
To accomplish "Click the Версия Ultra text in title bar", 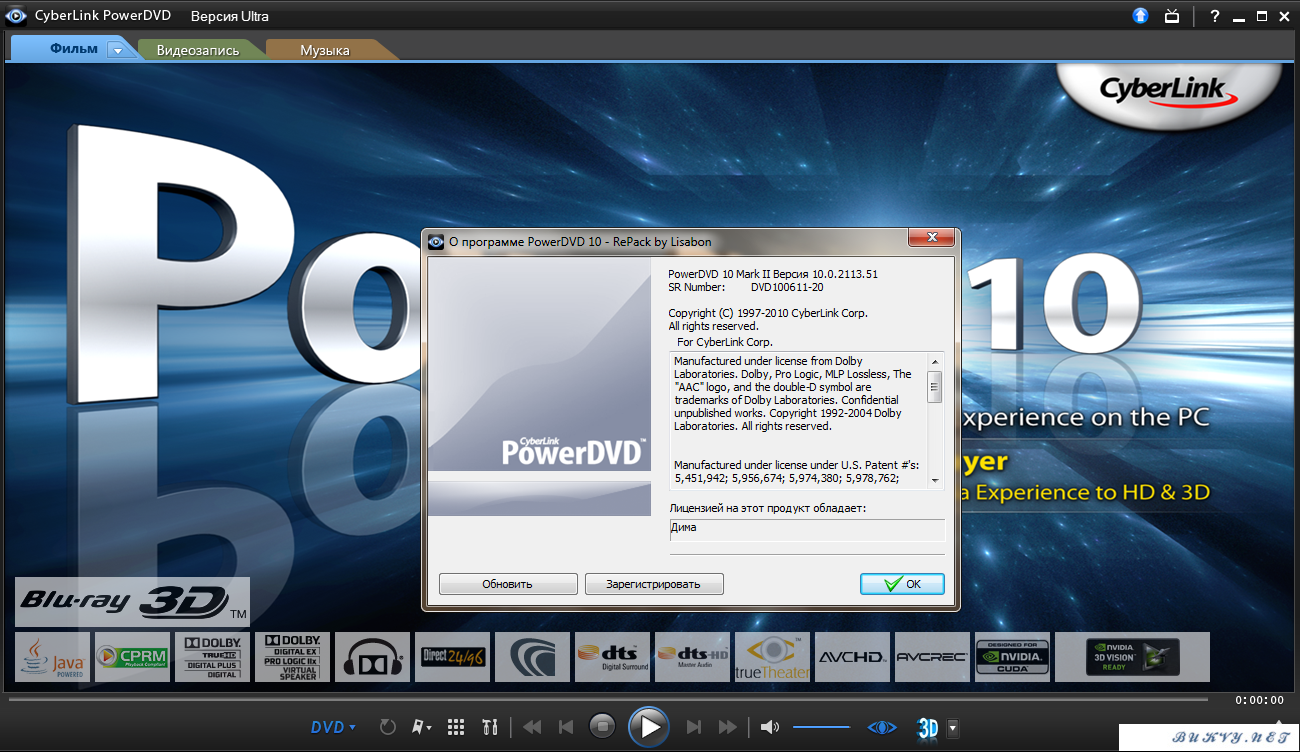I will tap(230, 16).
